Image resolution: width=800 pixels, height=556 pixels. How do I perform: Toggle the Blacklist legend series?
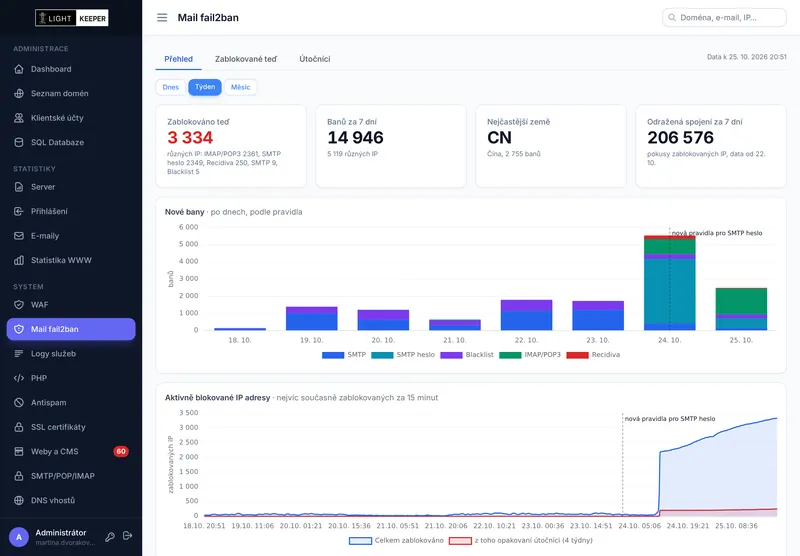click(x=467, y=355)
